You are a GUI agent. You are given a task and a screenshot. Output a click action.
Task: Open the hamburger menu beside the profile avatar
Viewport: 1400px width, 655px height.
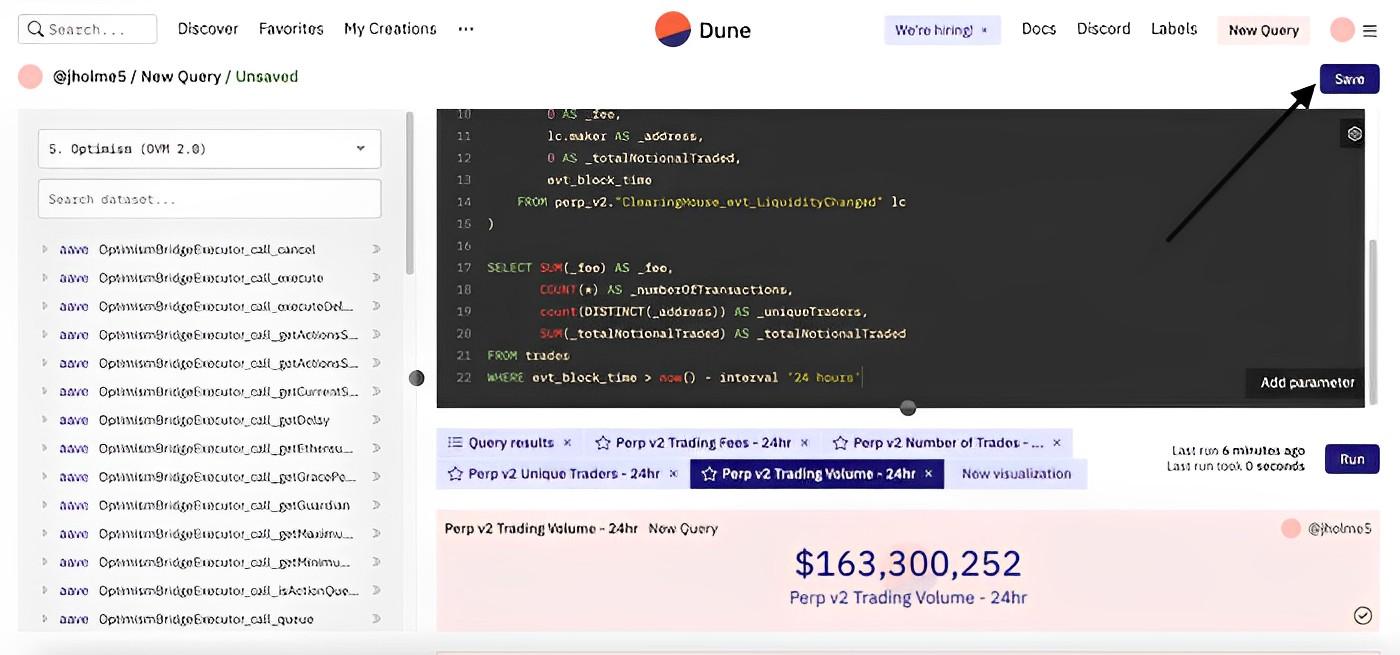(x=1370, y=31)
